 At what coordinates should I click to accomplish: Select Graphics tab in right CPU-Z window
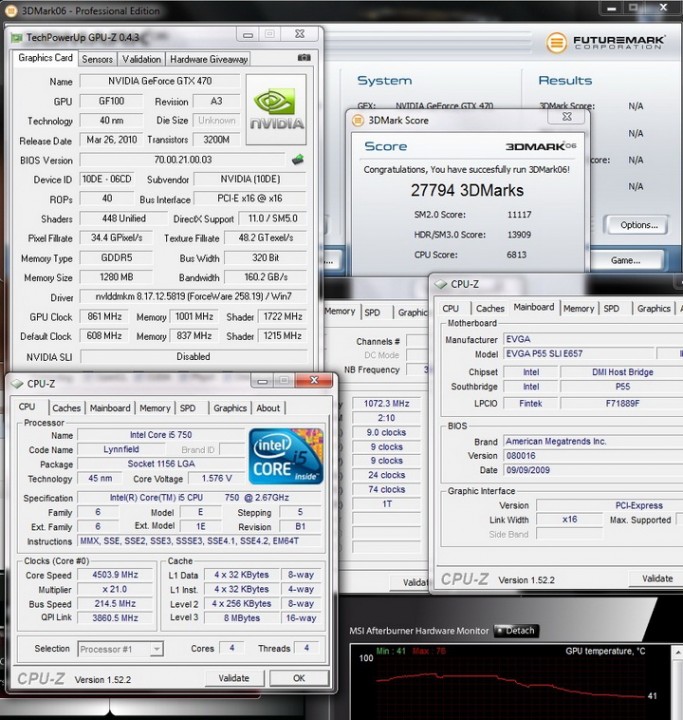point(654,309)
